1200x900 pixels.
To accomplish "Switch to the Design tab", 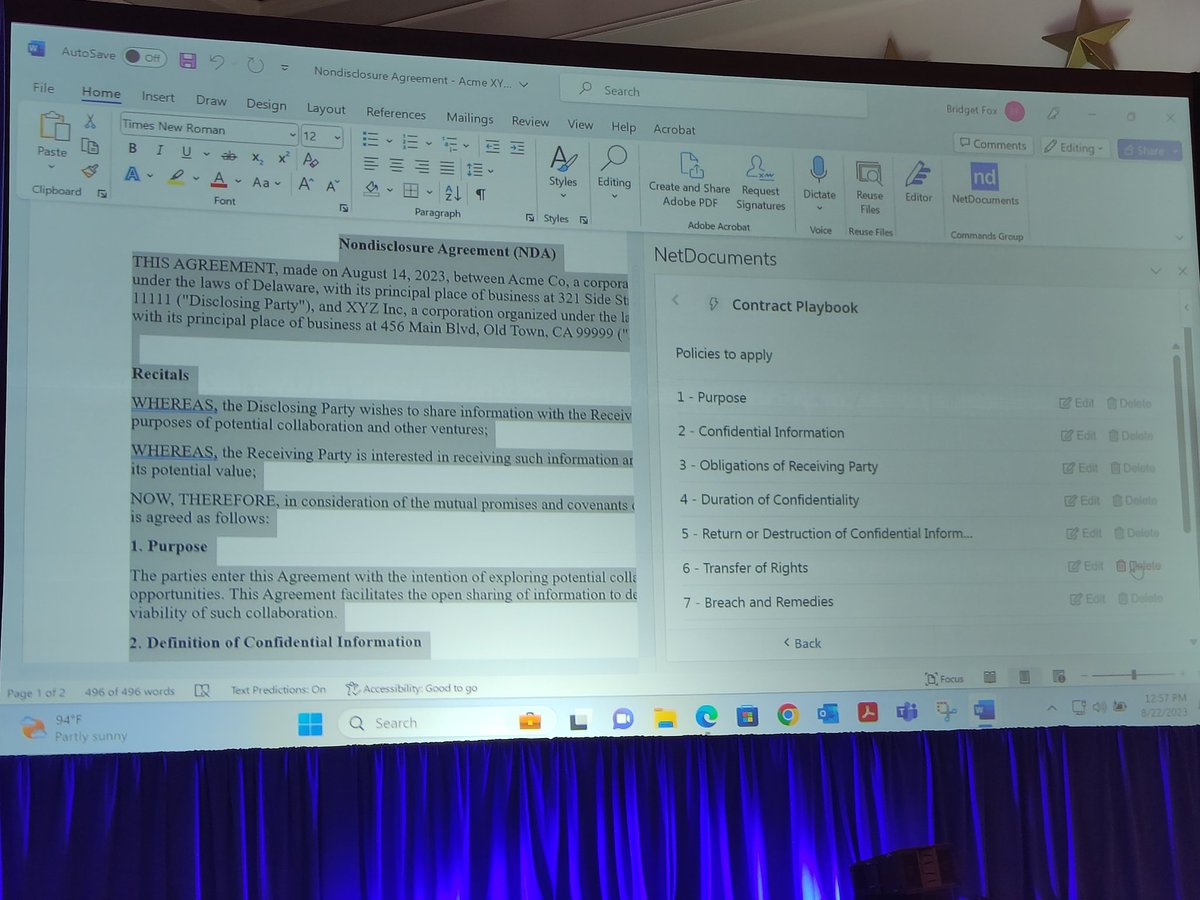I will (266, 104).
